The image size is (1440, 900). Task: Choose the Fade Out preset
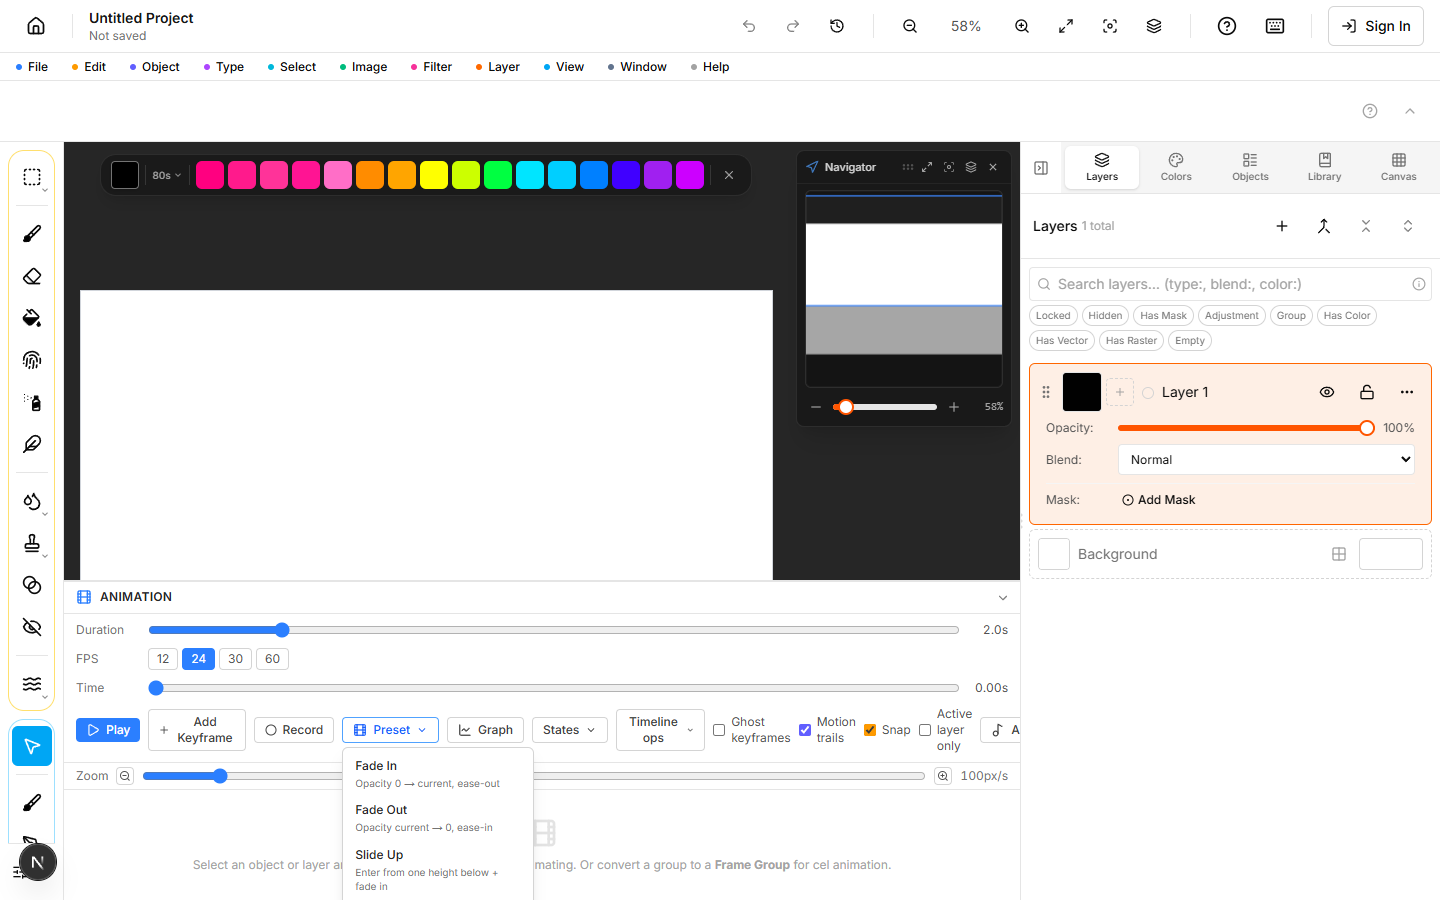coord(437,818)
